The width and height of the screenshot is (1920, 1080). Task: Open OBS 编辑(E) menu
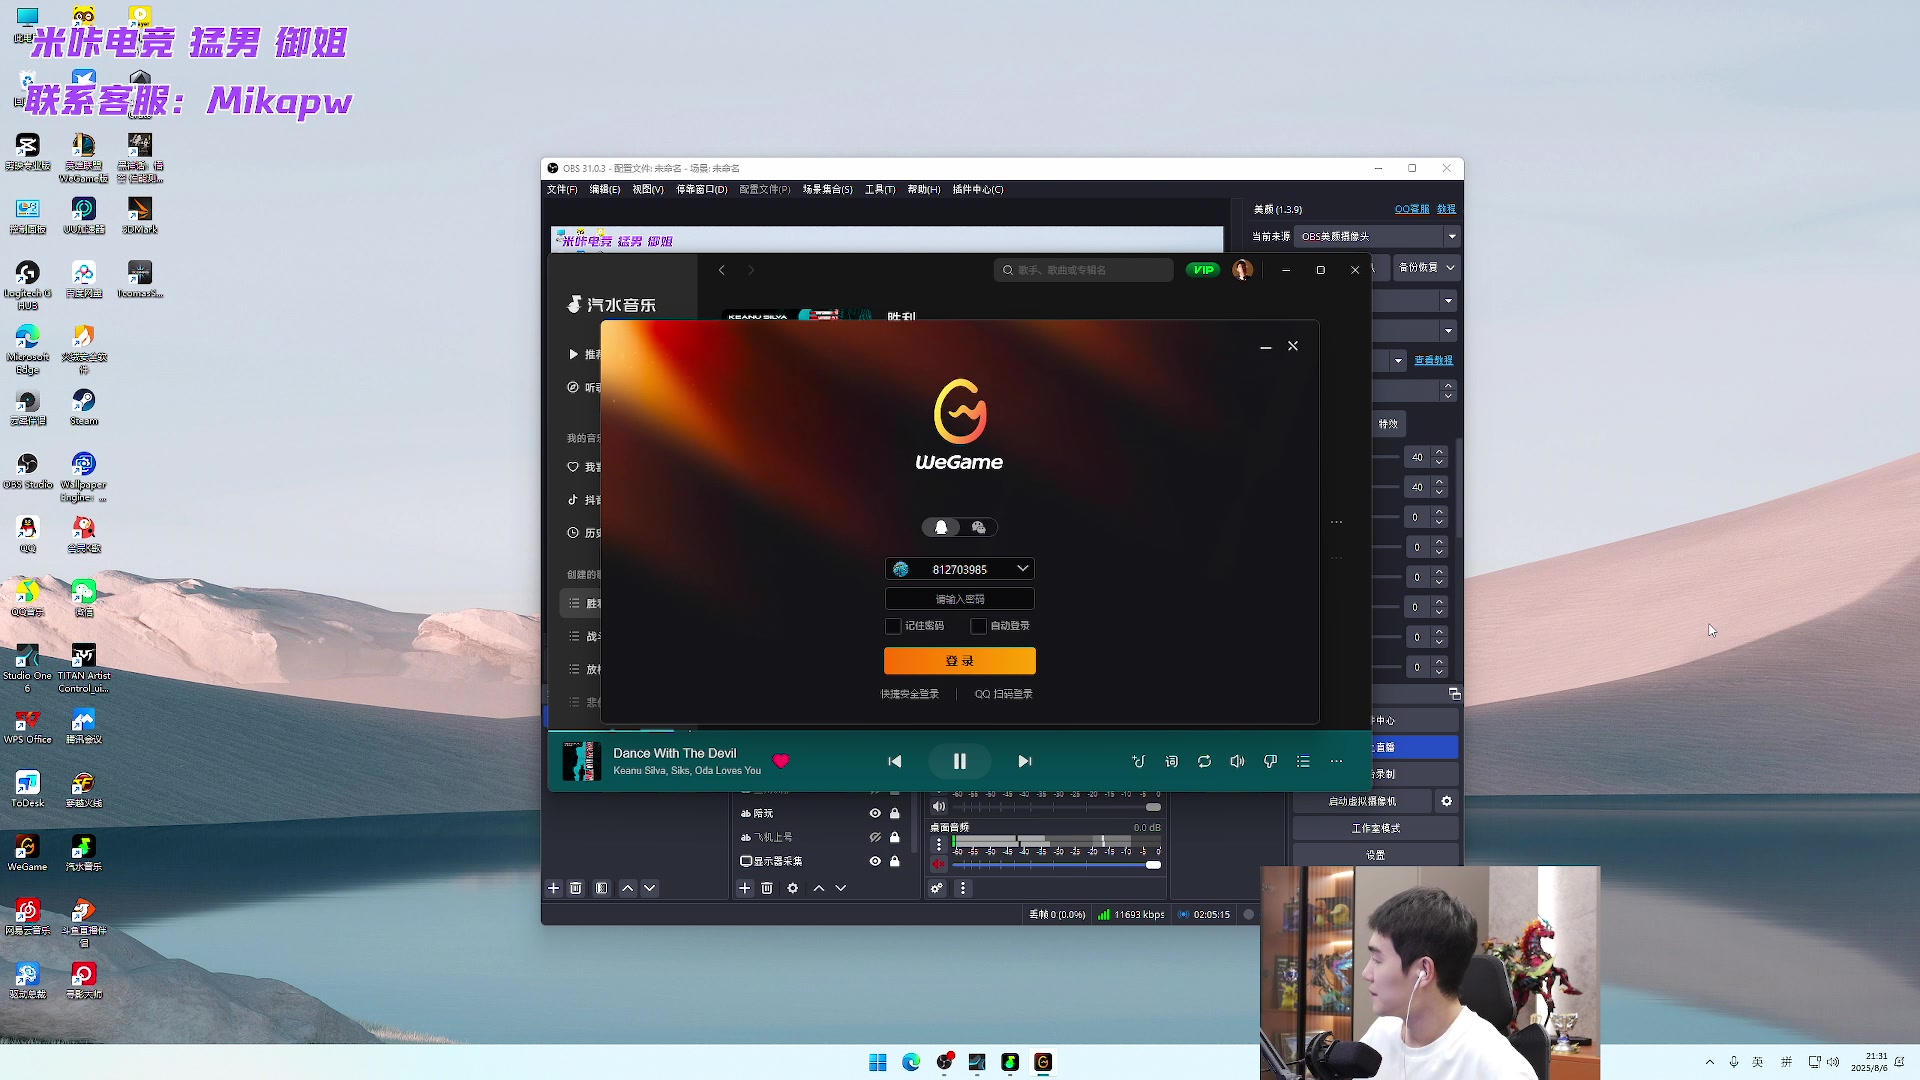click(x=605, y=189)
